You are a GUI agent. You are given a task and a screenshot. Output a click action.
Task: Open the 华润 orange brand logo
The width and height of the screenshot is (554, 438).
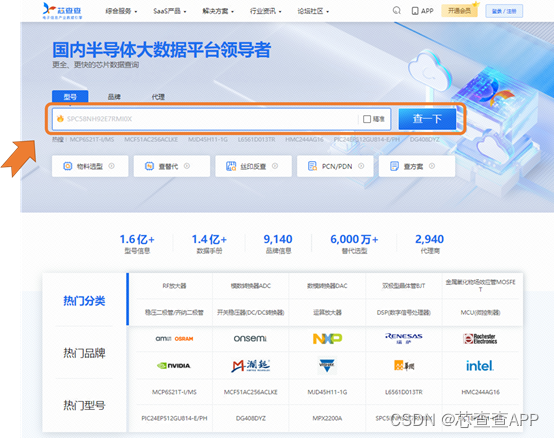[404, 366]
